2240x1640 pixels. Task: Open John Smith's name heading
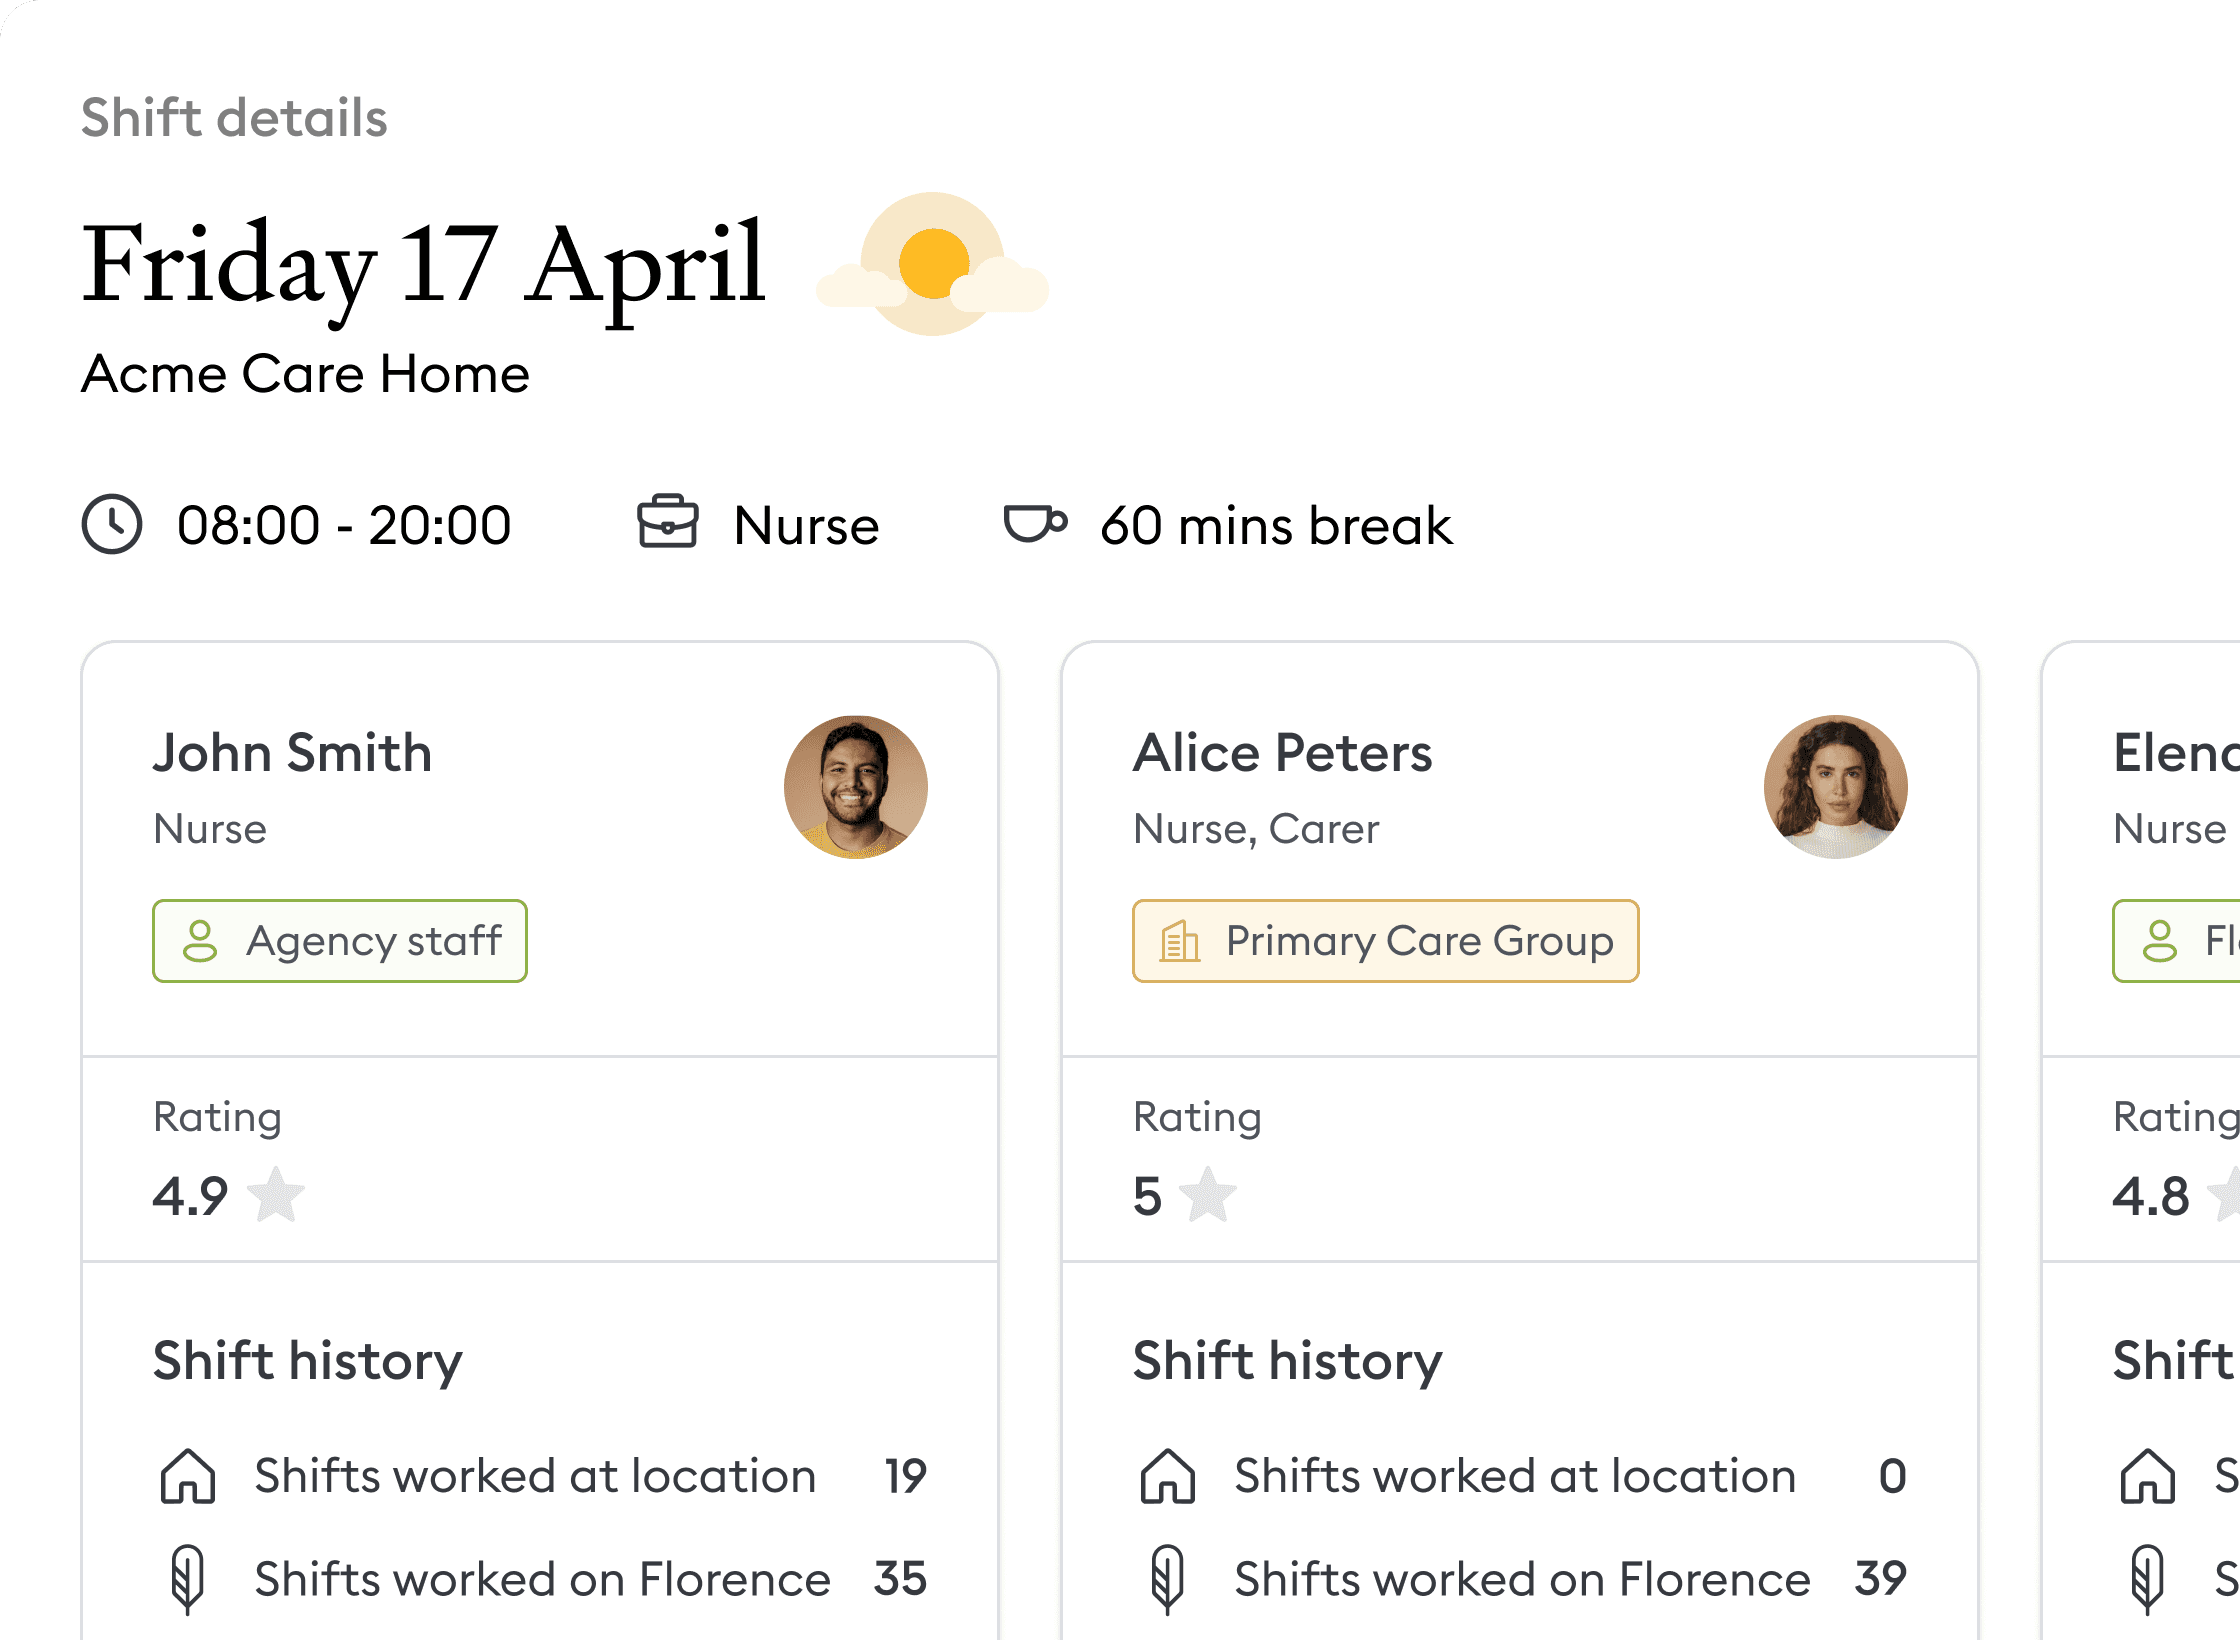tap(292, 753)
